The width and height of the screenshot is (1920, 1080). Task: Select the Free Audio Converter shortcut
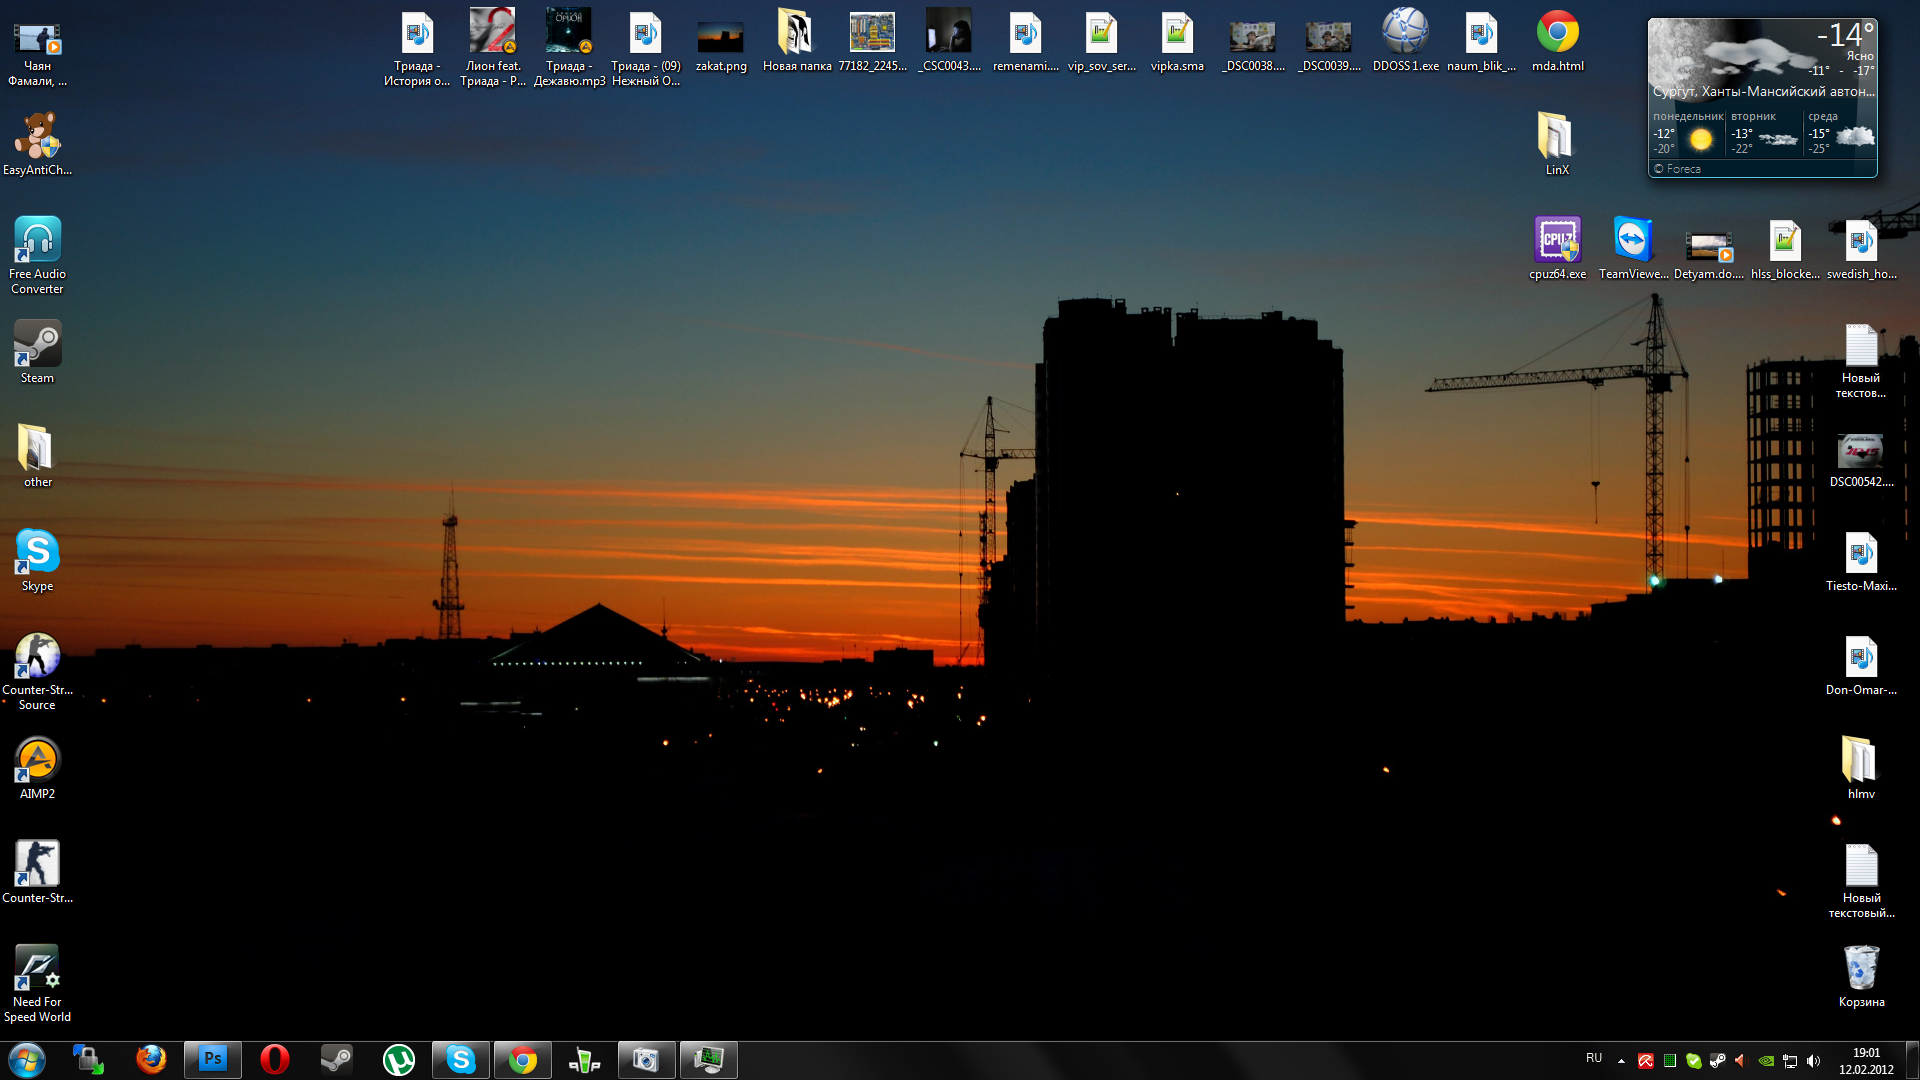[x=37, y=255]
